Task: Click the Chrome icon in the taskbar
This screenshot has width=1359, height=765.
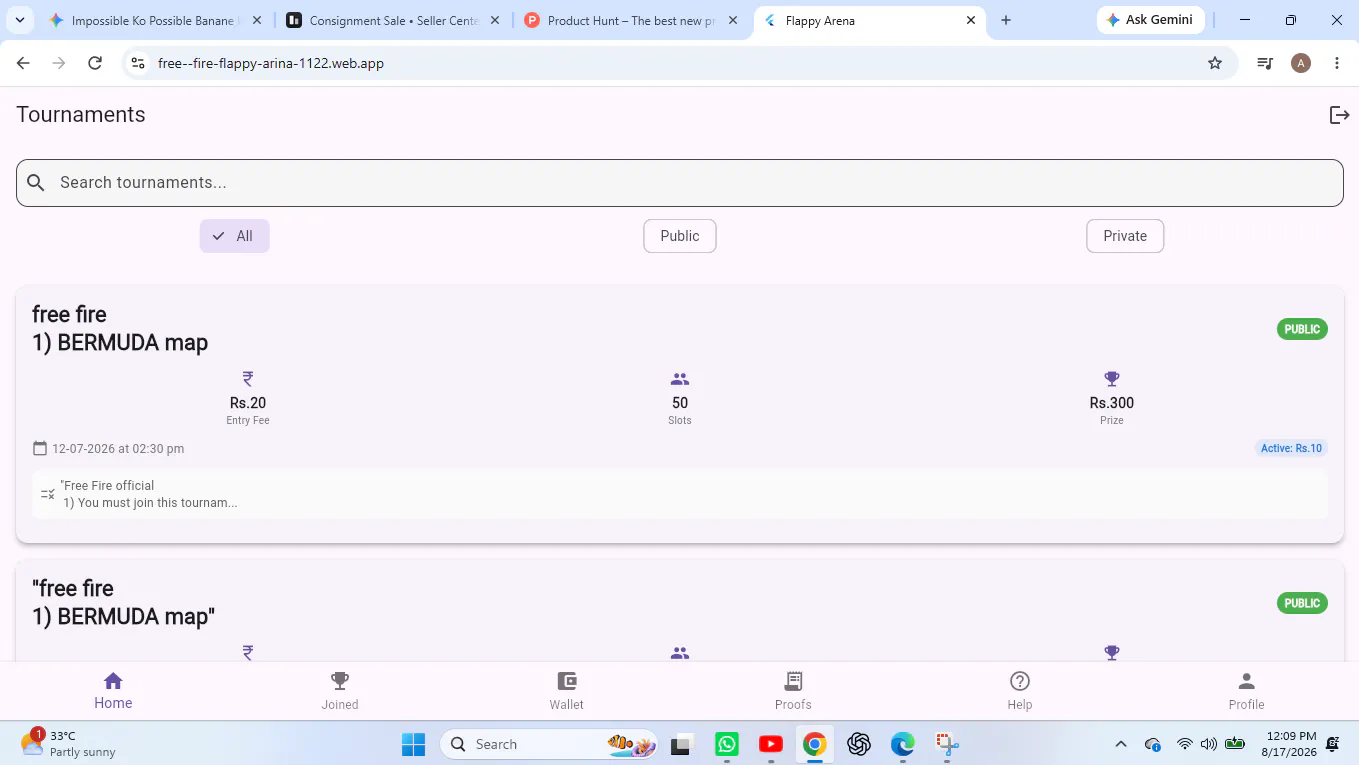Action: coord(815,744)
